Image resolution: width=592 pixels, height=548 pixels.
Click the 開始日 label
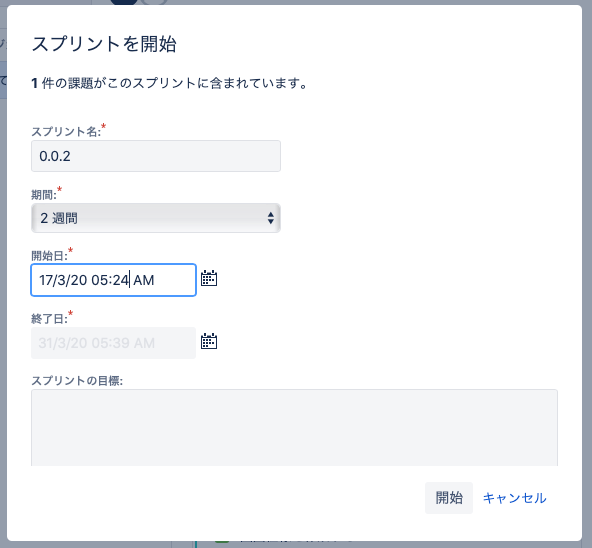(x=49, y=256)
